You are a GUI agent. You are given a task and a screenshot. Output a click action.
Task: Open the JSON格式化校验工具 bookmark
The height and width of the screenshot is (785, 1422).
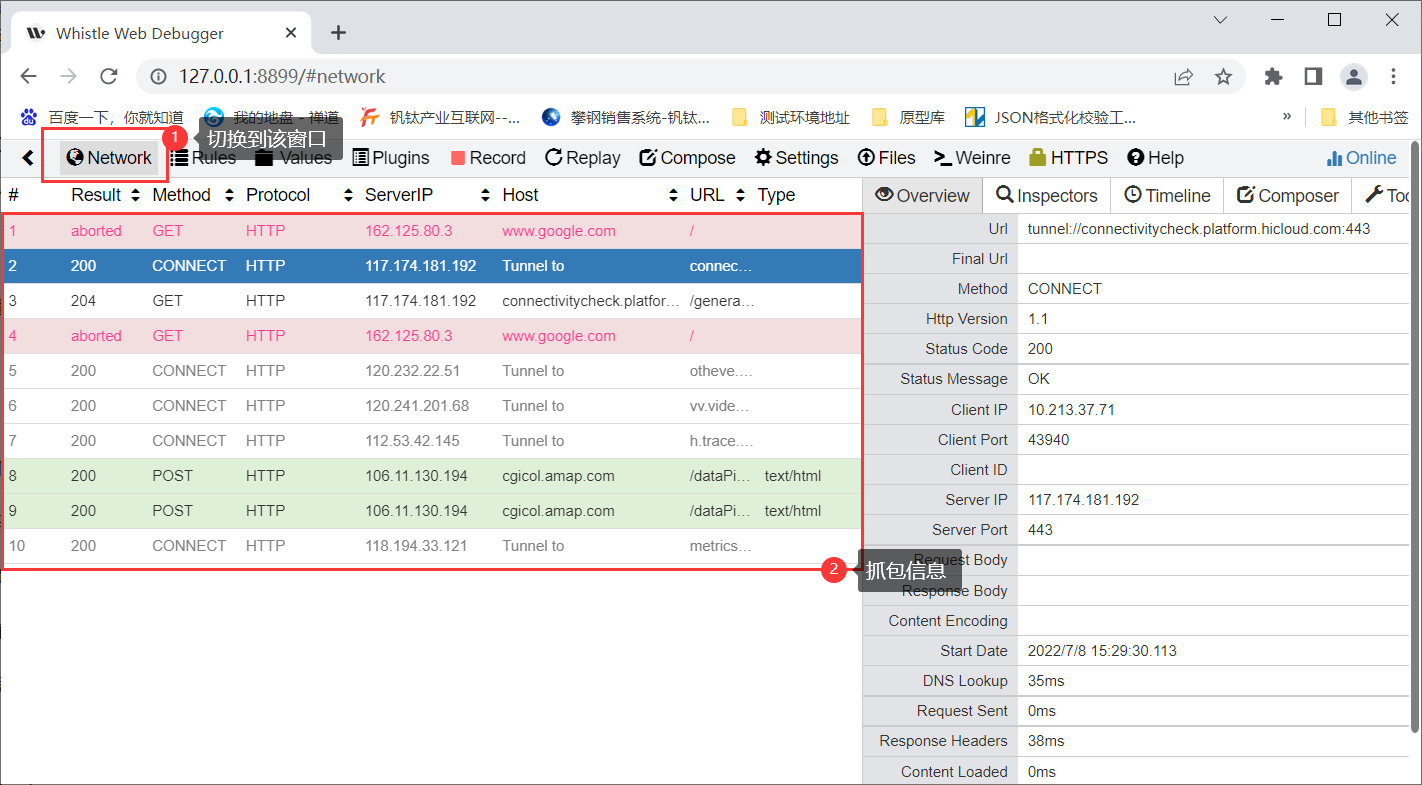1050,118
